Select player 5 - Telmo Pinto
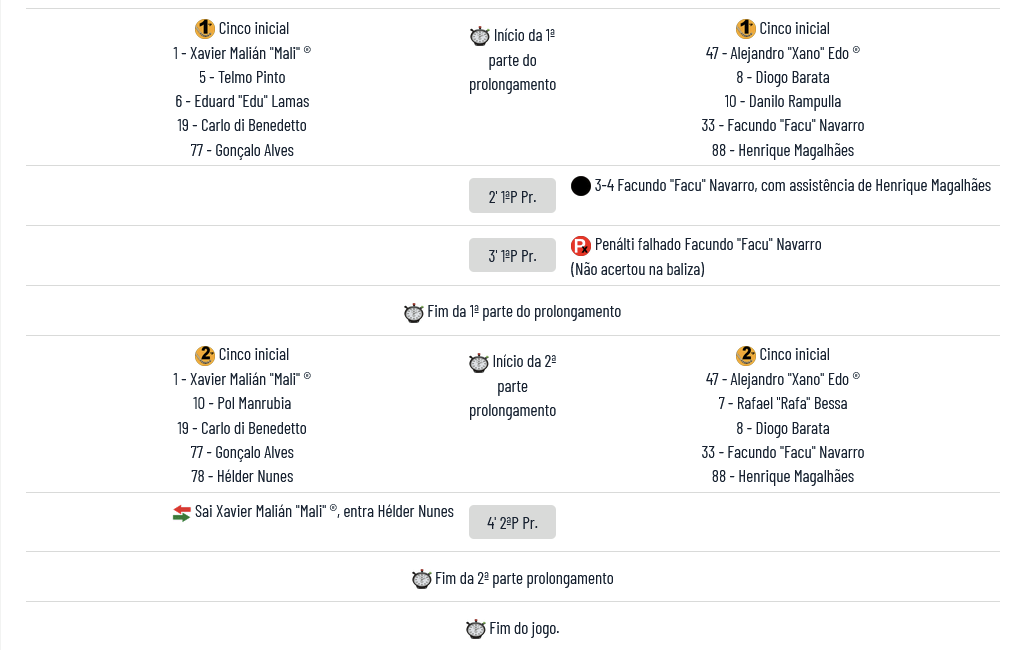This screenshot has height=650, width=1009. pyautogui.click(x=242, y=77)
